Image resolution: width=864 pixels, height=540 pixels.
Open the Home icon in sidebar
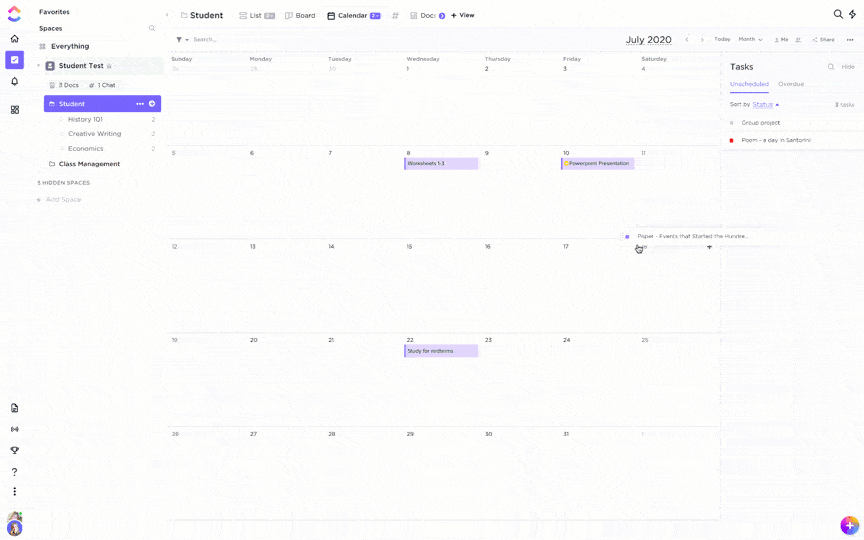click(x=14, y=39)
